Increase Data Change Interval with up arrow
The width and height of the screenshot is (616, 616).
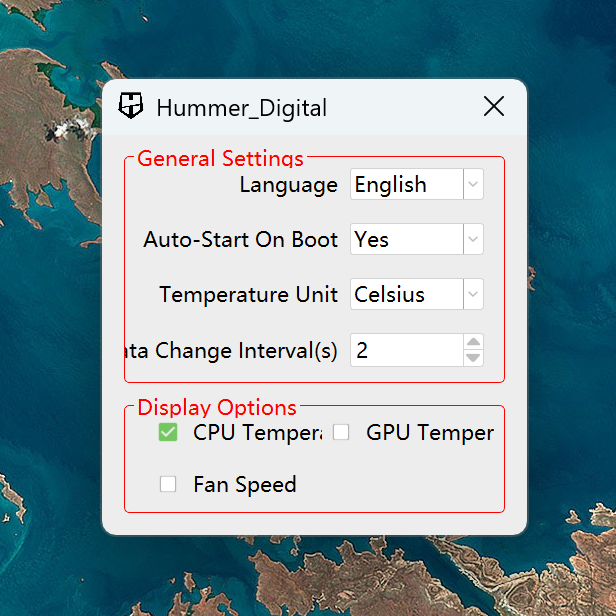coord(473,342)
